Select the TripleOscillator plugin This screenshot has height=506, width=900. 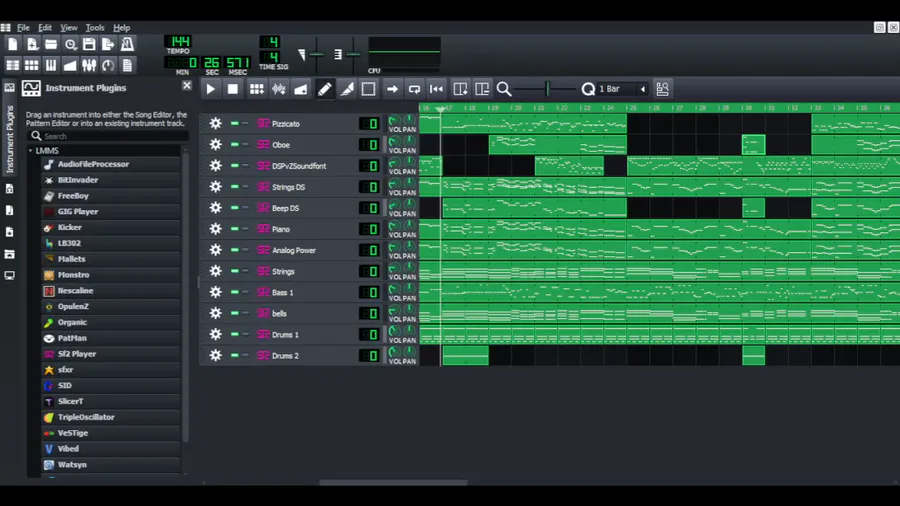coord(111,417)
